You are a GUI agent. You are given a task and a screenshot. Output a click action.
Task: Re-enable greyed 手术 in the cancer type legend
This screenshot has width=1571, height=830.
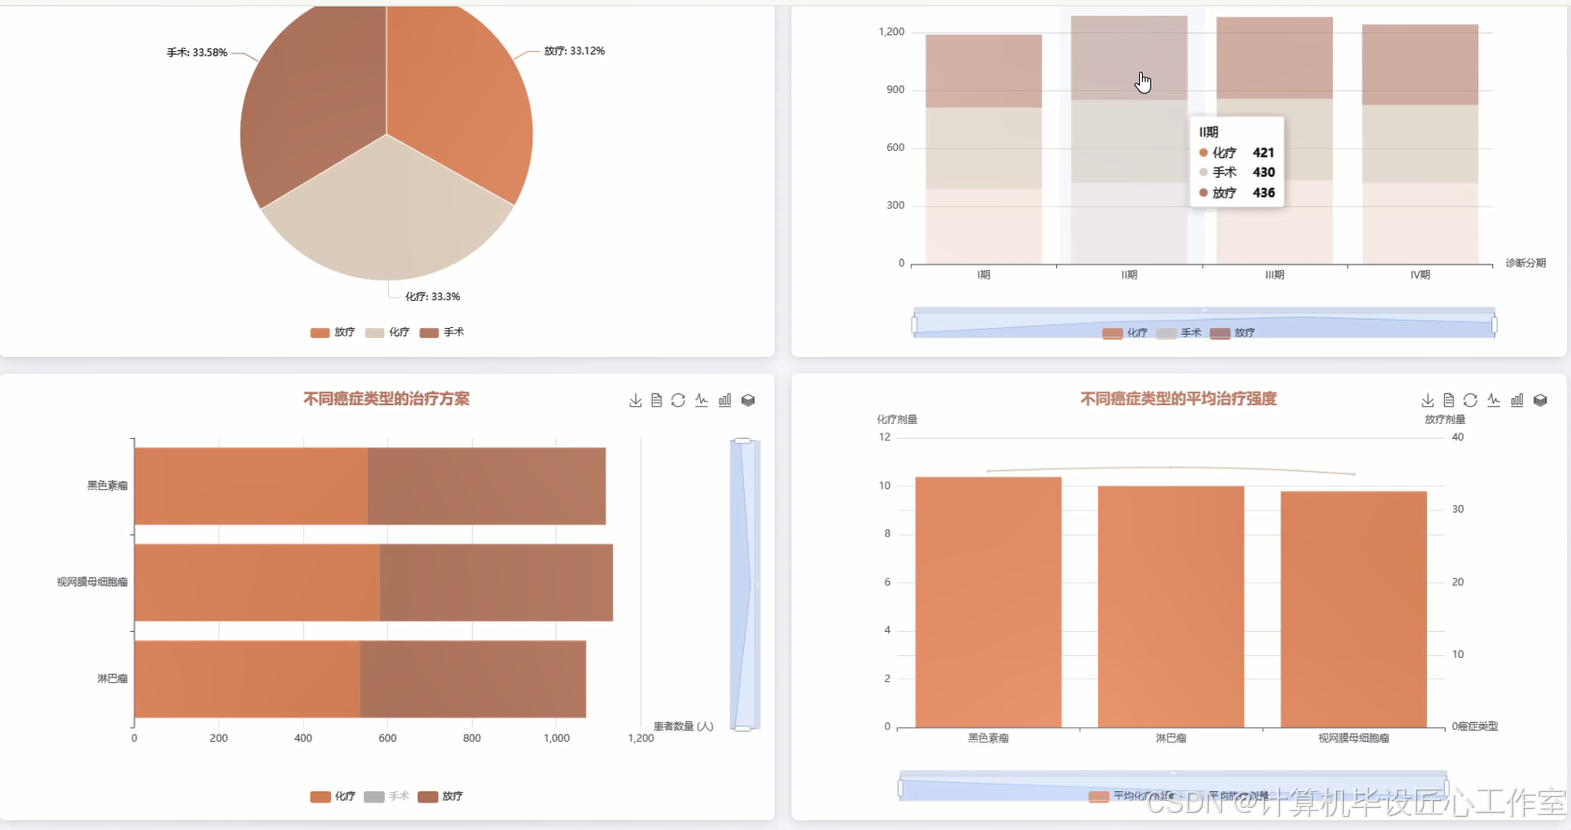387,797
